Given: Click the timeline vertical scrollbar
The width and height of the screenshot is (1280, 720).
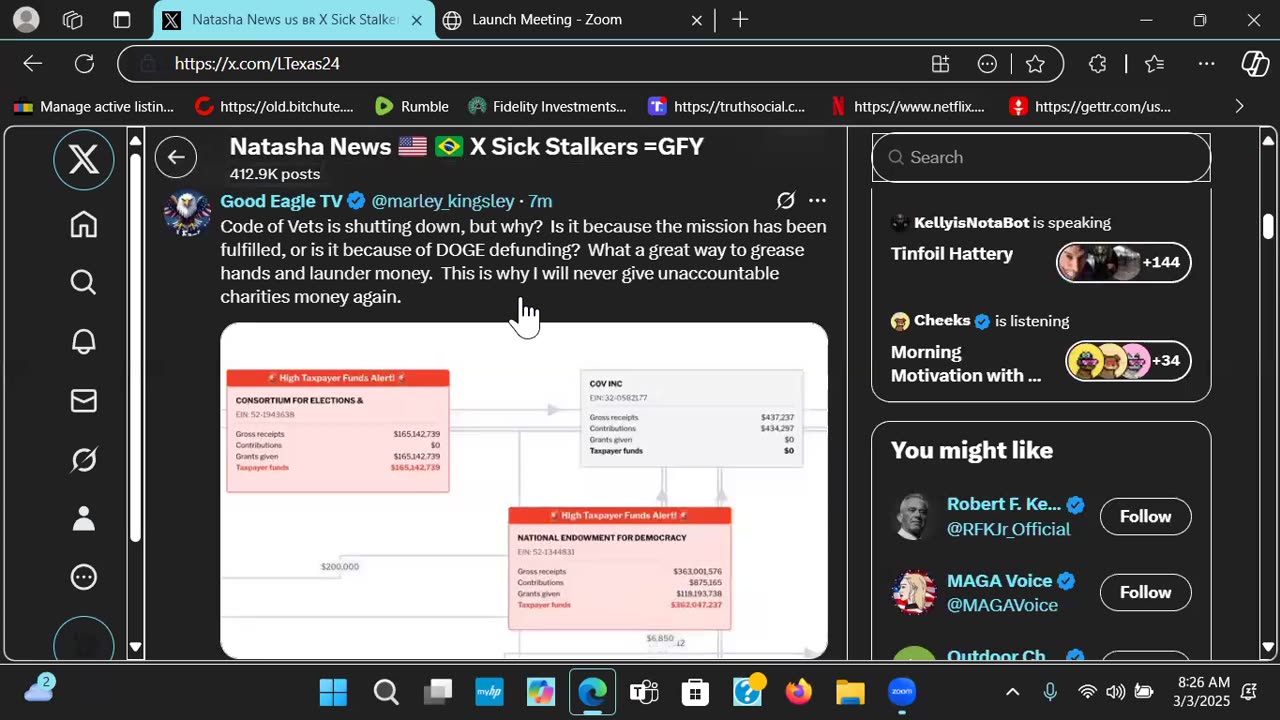Looking at the screenshot, I should pyautogui.click(x=1268, y=227).
